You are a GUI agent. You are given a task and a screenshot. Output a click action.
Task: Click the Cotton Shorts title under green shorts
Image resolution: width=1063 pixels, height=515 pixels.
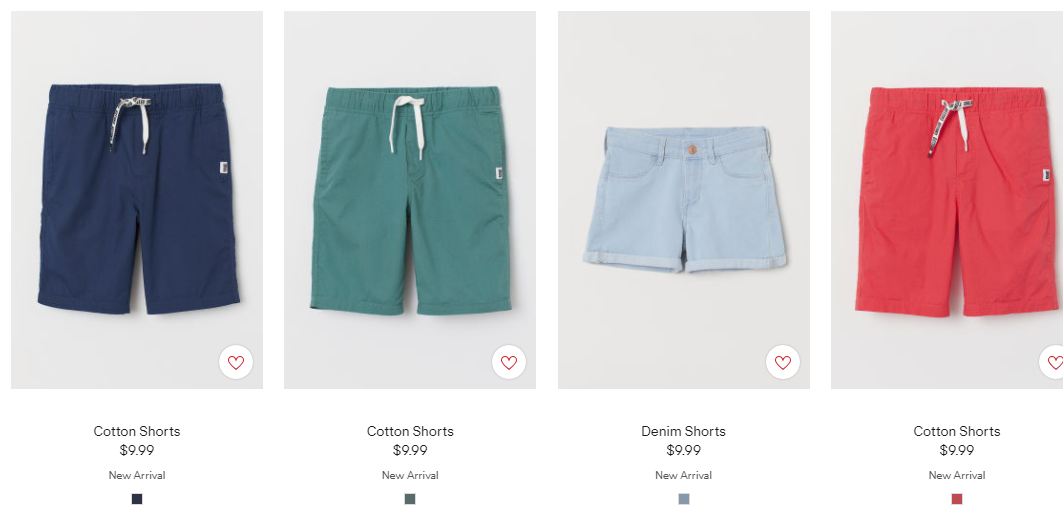pos(410,431)
